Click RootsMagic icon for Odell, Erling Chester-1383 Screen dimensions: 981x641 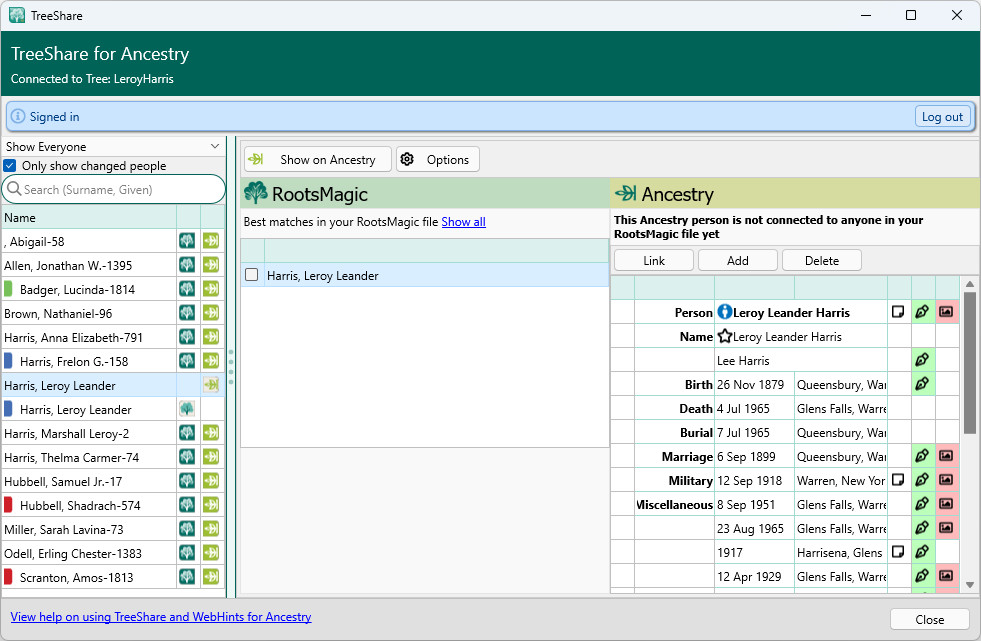click(187, 553)
